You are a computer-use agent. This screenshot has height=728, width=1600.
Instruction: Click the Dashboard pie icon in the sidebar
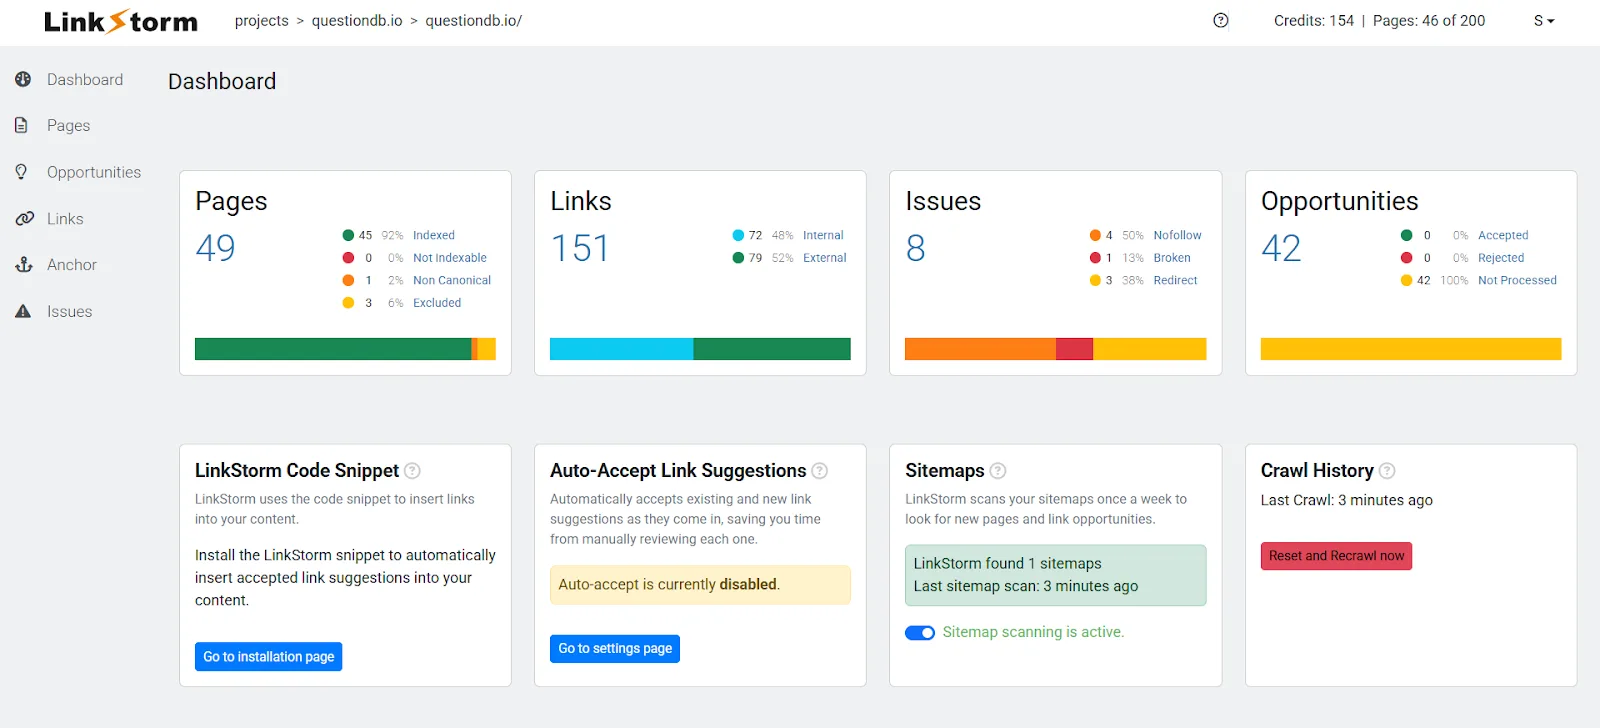[23, 79]
